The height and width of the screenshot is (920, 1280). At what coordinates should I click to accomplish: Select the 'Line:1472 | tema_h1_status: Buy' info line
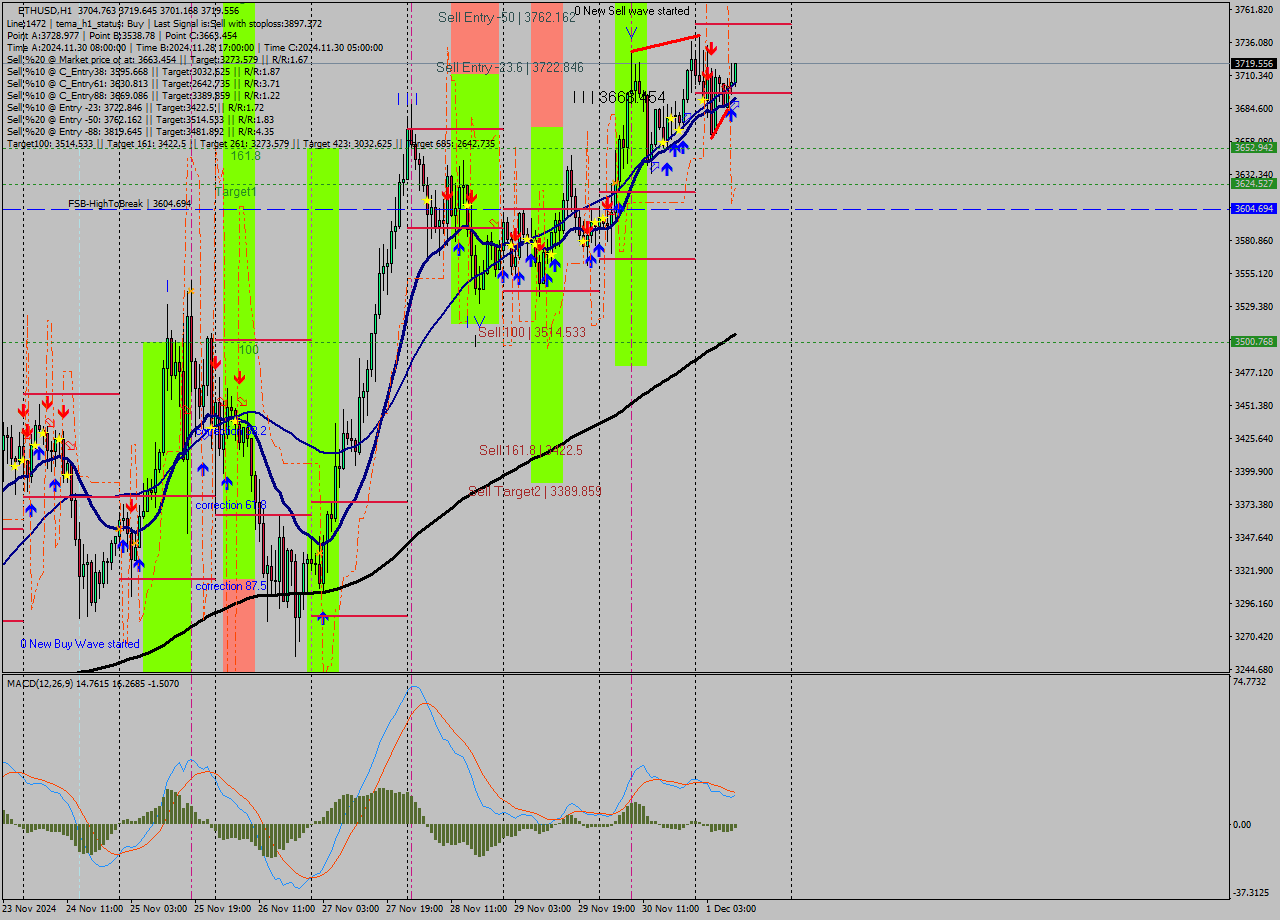coord(164,23)
